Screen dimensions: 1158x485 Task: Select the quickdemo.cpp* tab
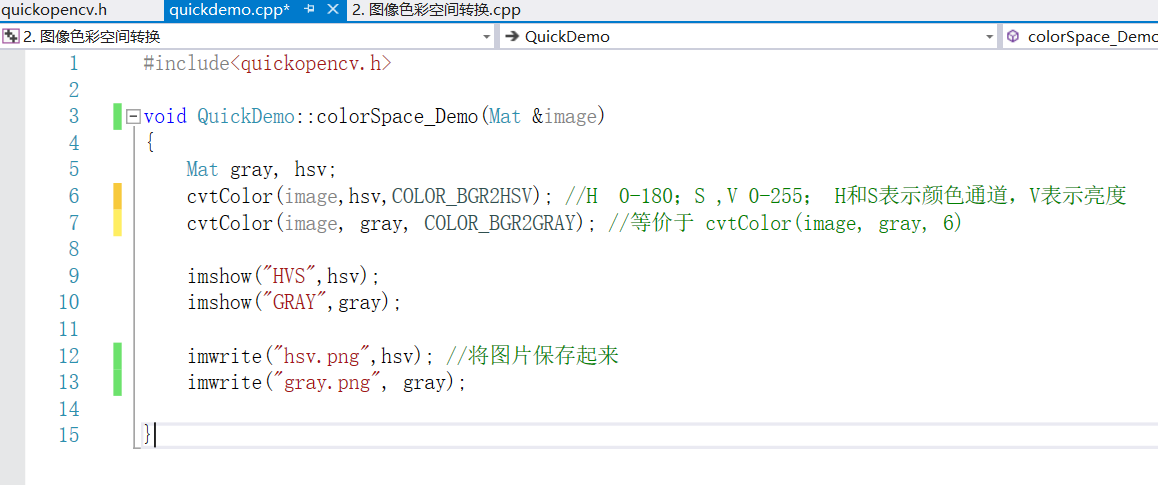click(229, 10)
